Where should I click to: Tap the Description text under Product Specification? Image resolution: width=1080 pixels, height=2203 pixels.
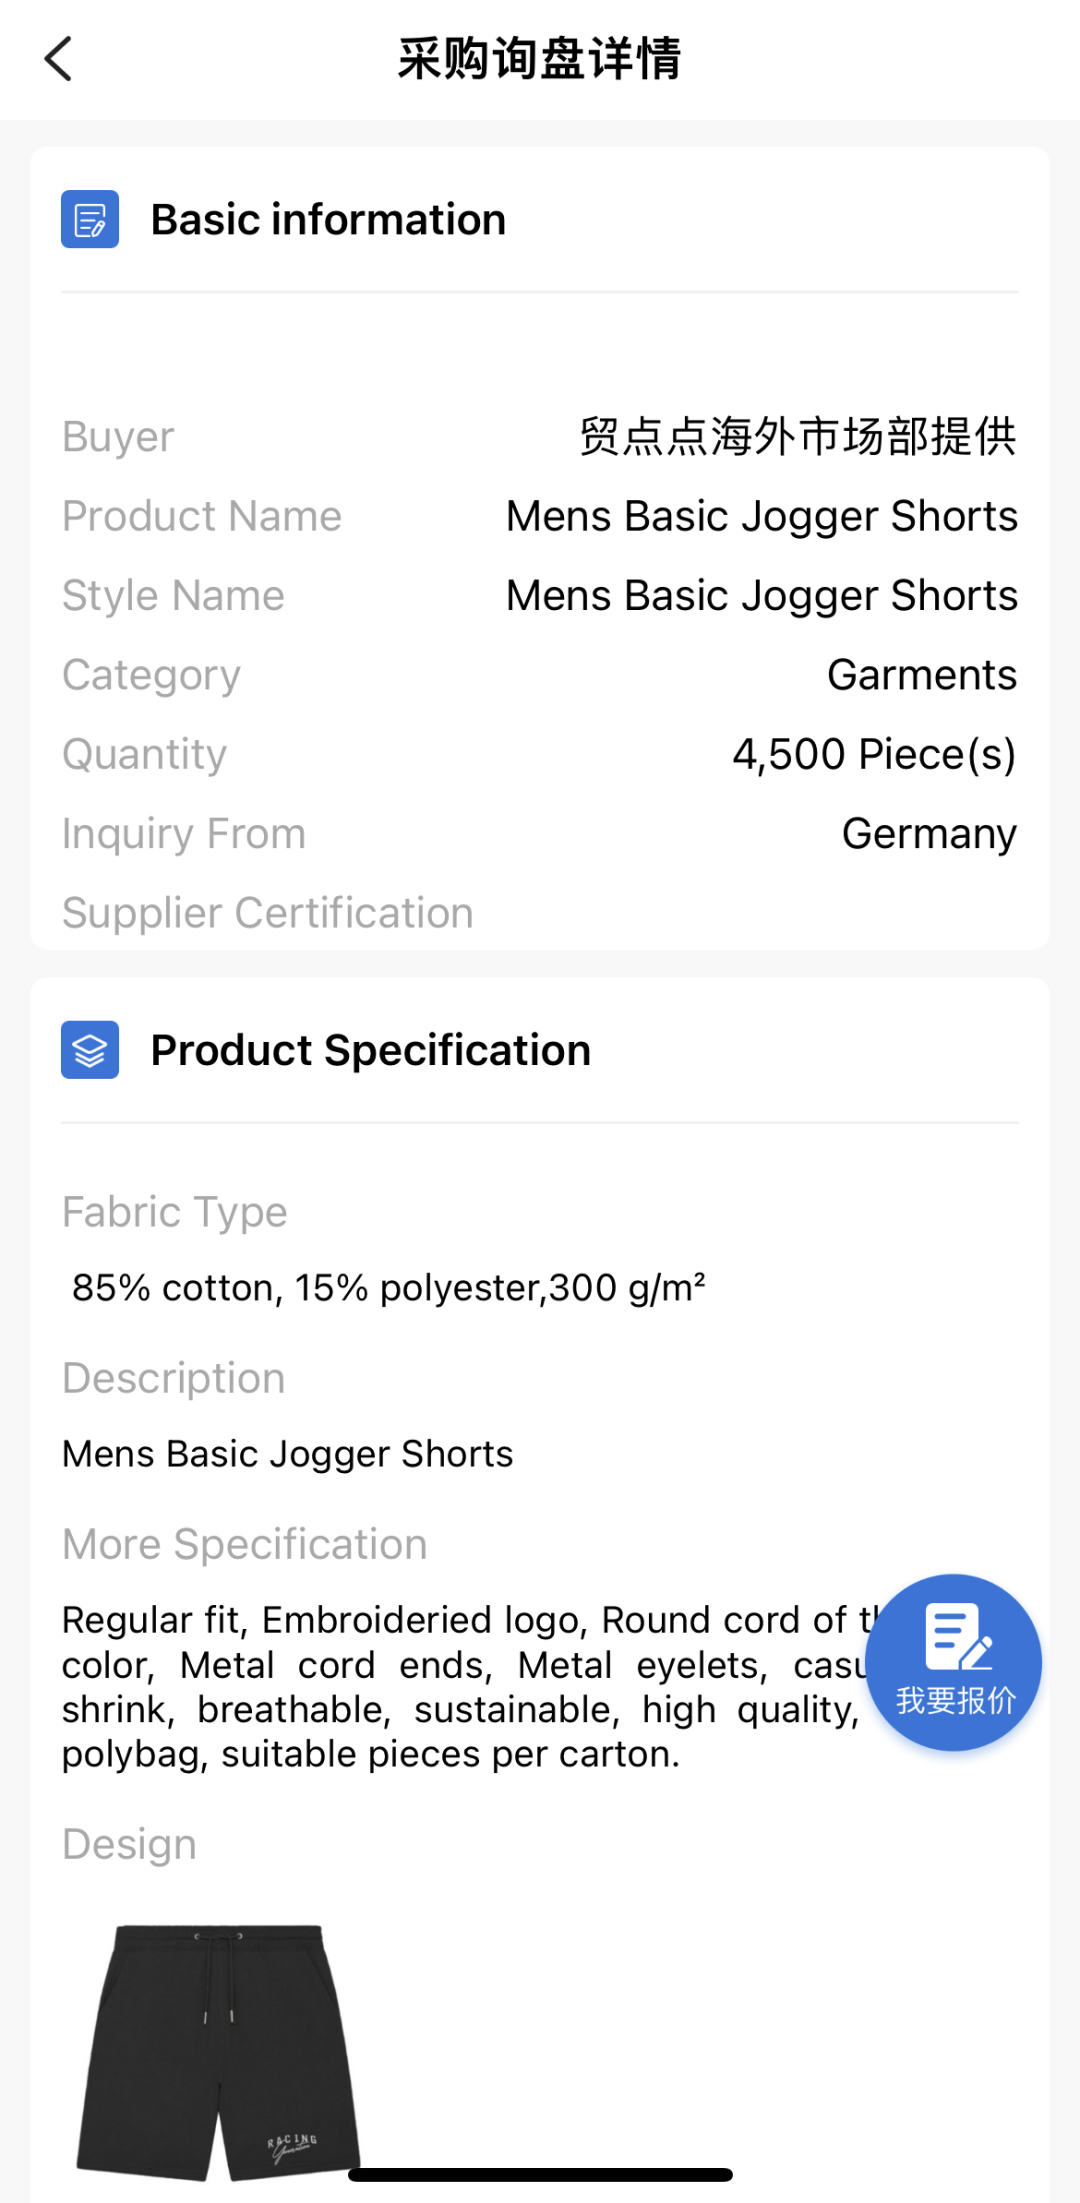[x=288, y=1454]
